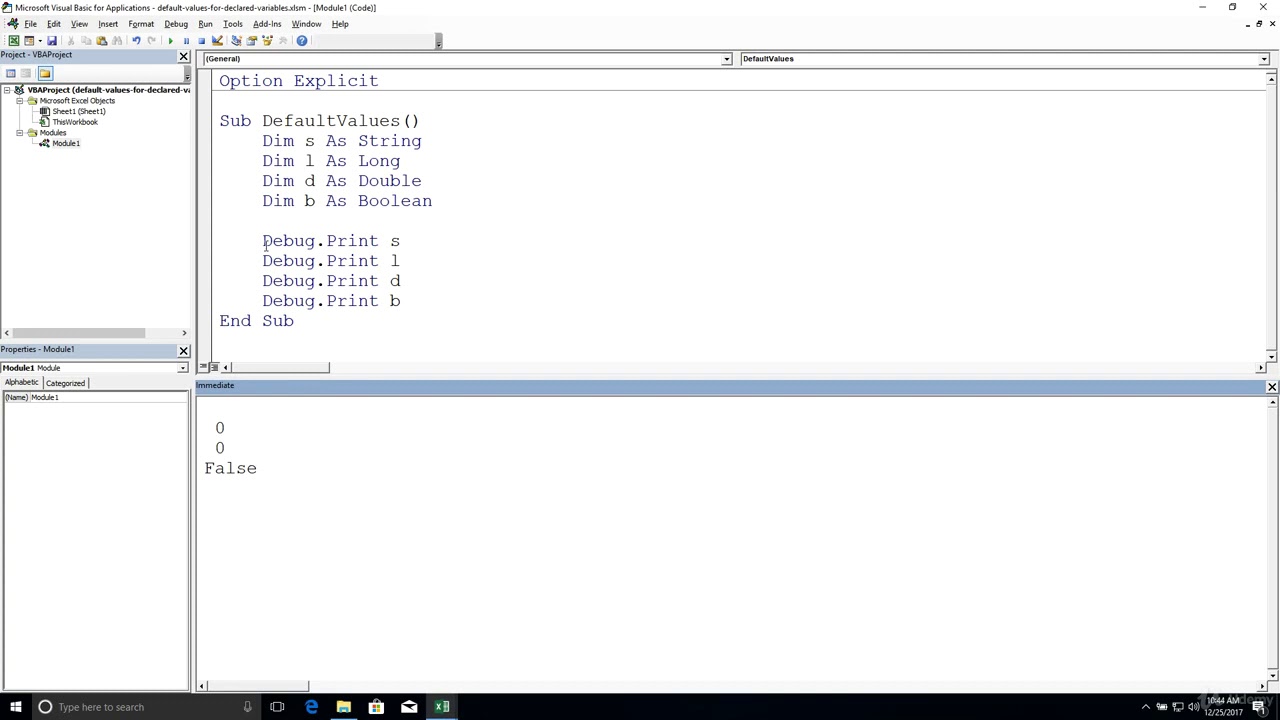Open the File menu
1280x720 pixels.
[x=30, y=24]
